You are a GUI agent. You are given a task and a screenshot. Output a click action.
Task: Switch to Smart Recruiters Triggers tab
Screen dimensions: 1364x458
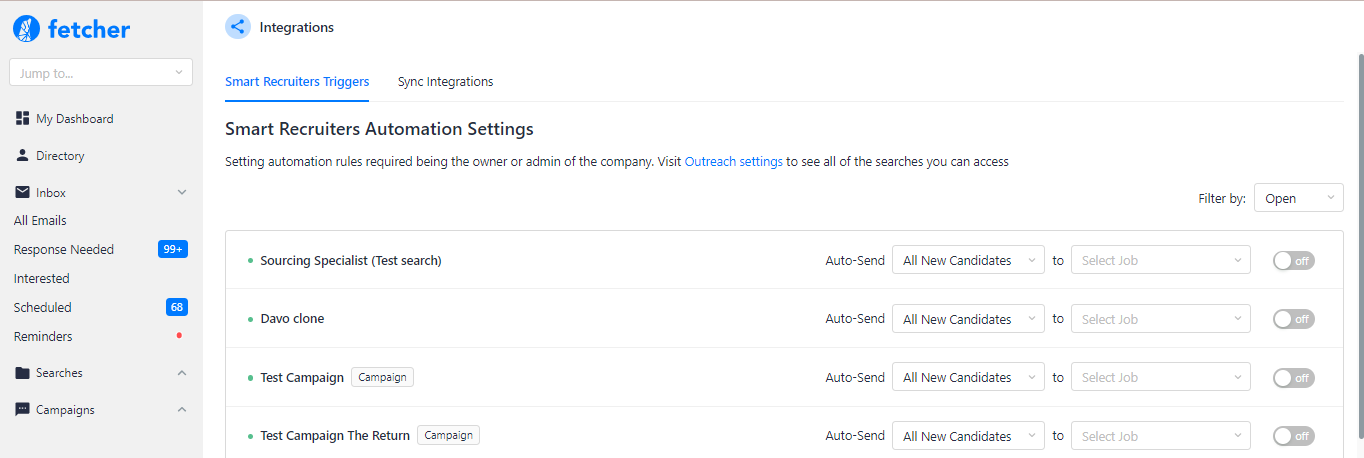(x=297, y=82)
